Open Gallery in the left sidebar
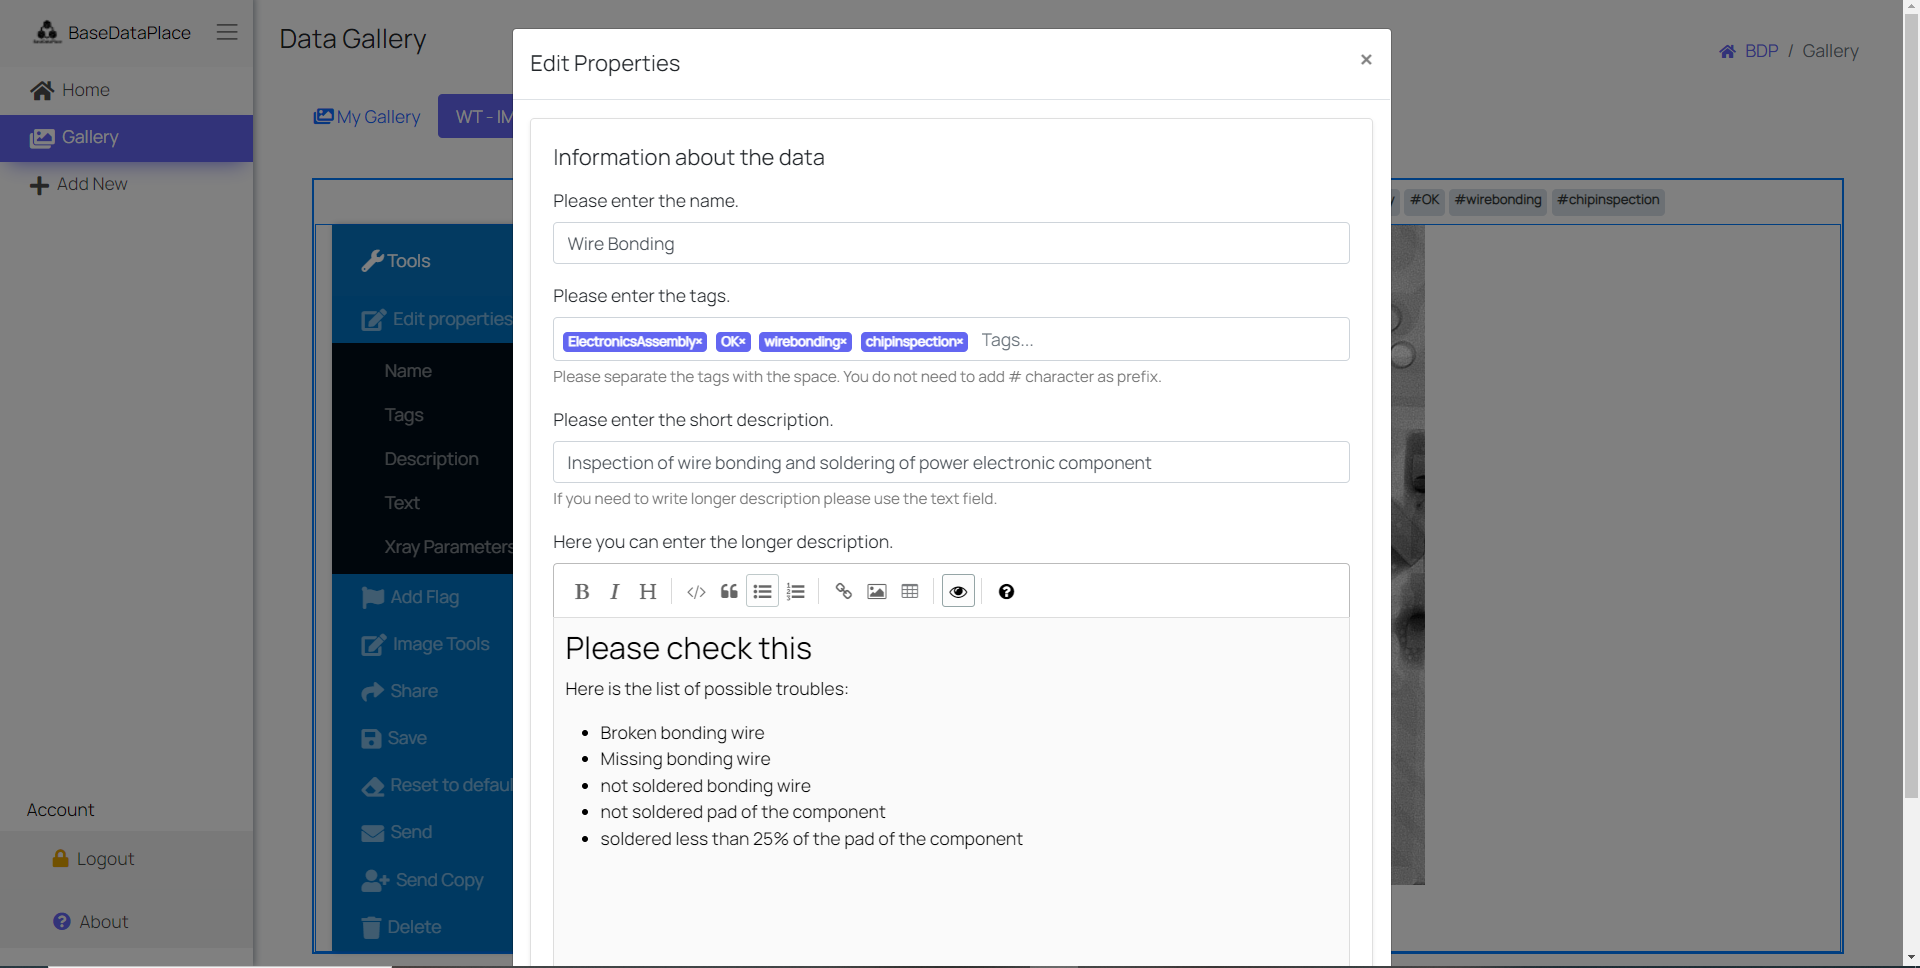 tap(90, 138)
